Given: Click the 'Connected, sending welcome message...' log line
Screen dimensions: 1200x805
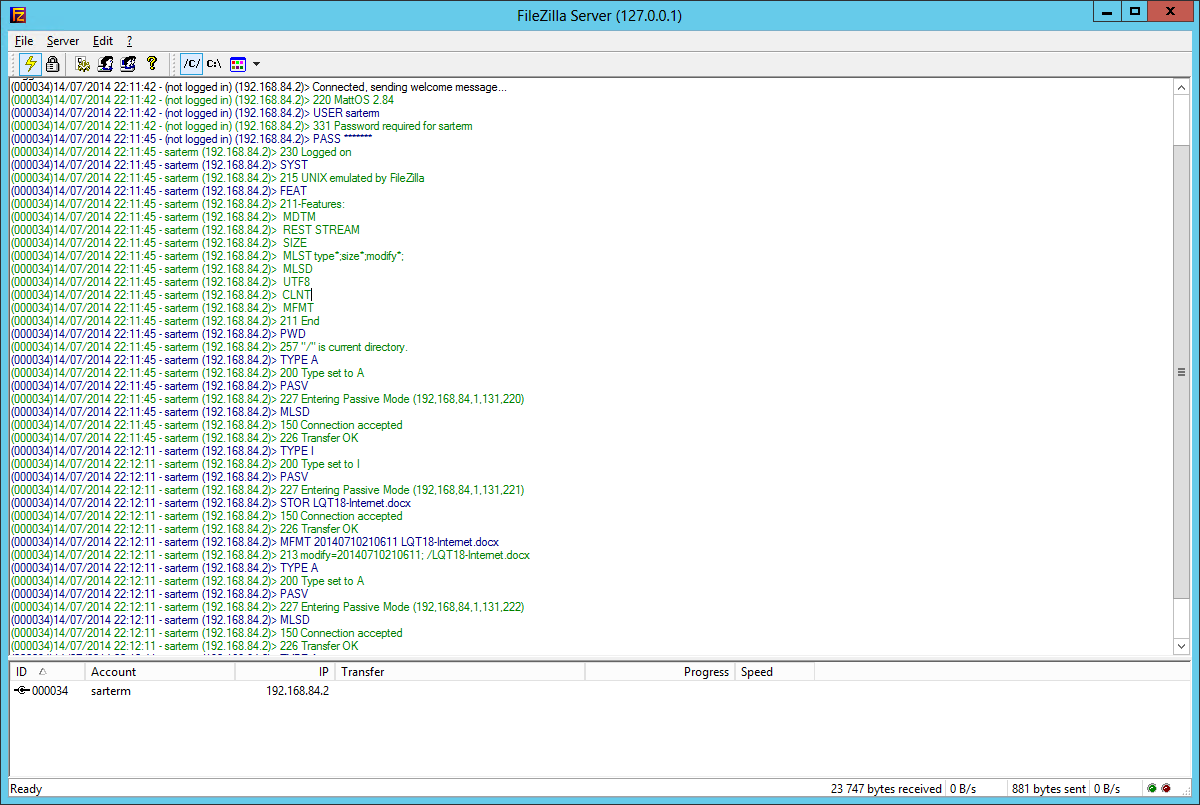Looking at the screenshot, I should 259,87.
